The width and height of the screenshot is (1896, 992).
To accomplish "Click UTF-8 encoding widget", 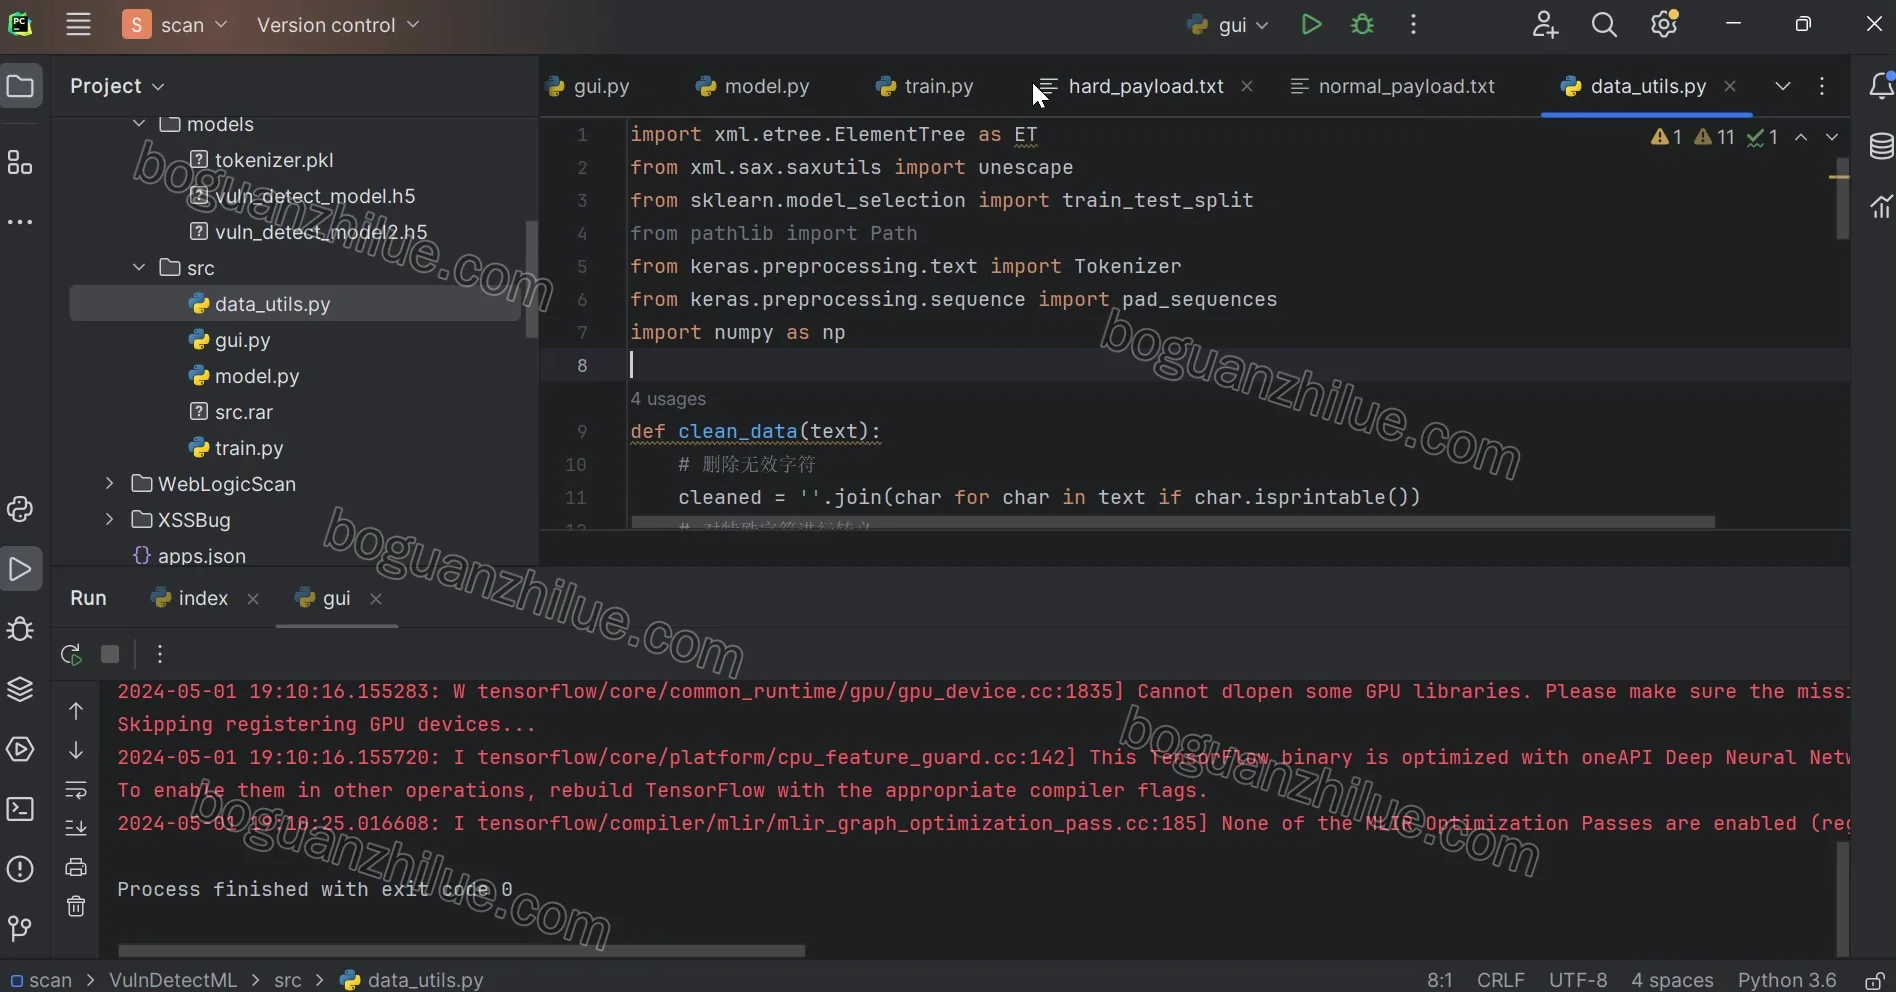I will click(x=1578, y=980).
